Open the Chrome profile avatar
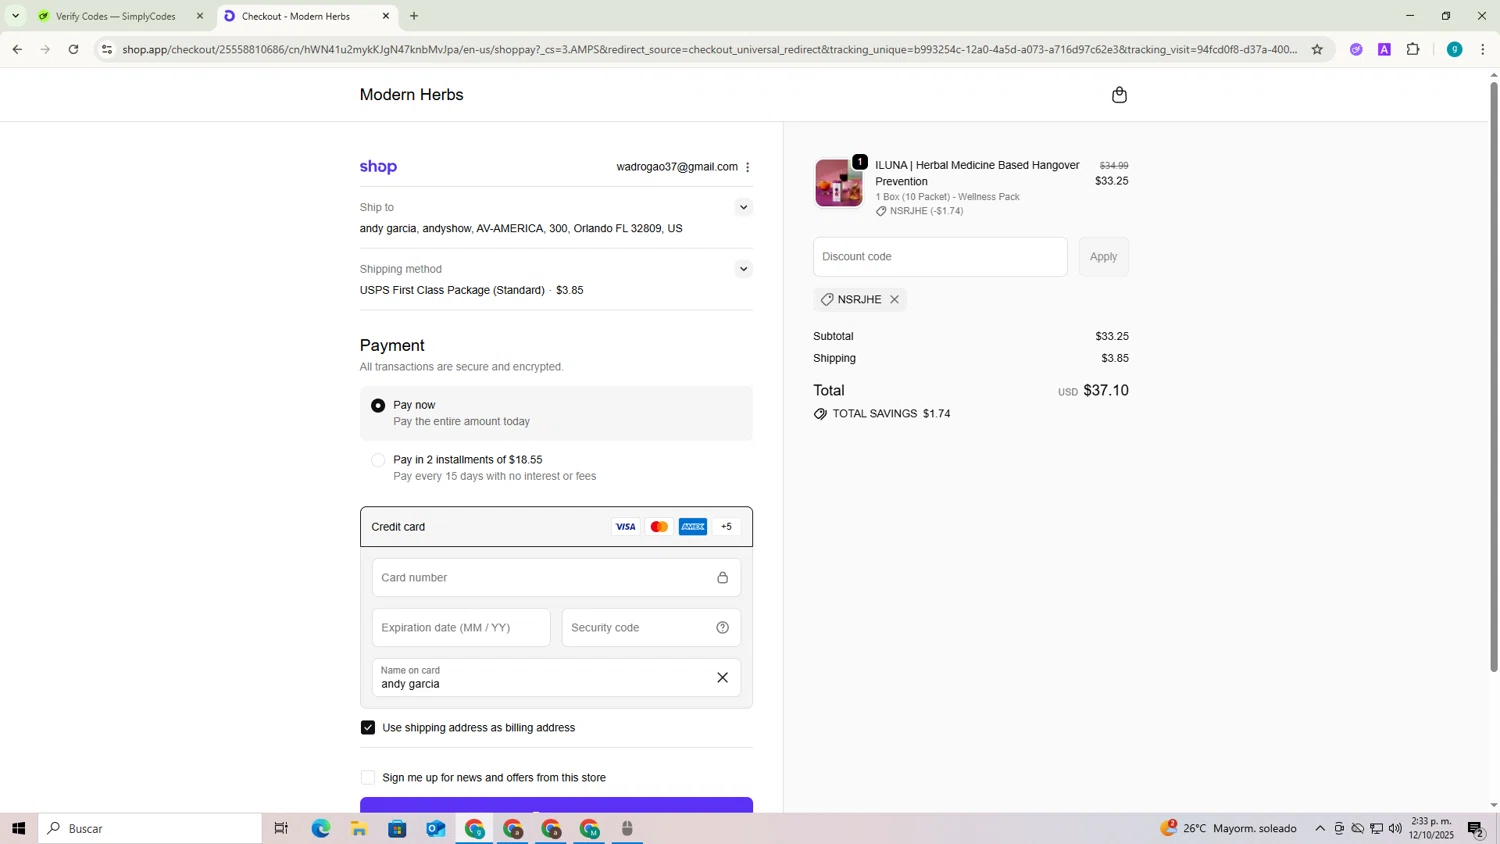This screenshot has height=844, width=1500. click(x=1454, y=49)
